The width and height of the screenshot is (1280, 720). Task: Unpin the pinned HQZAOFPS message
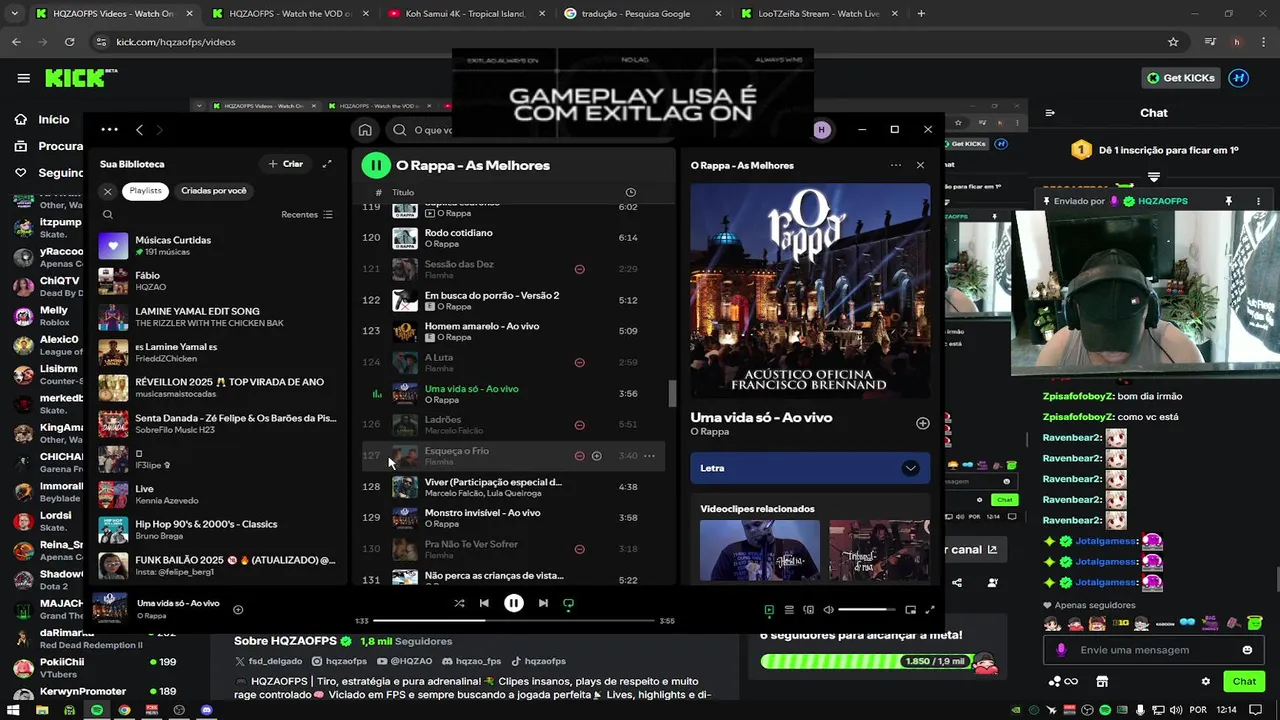[1229, 201]
